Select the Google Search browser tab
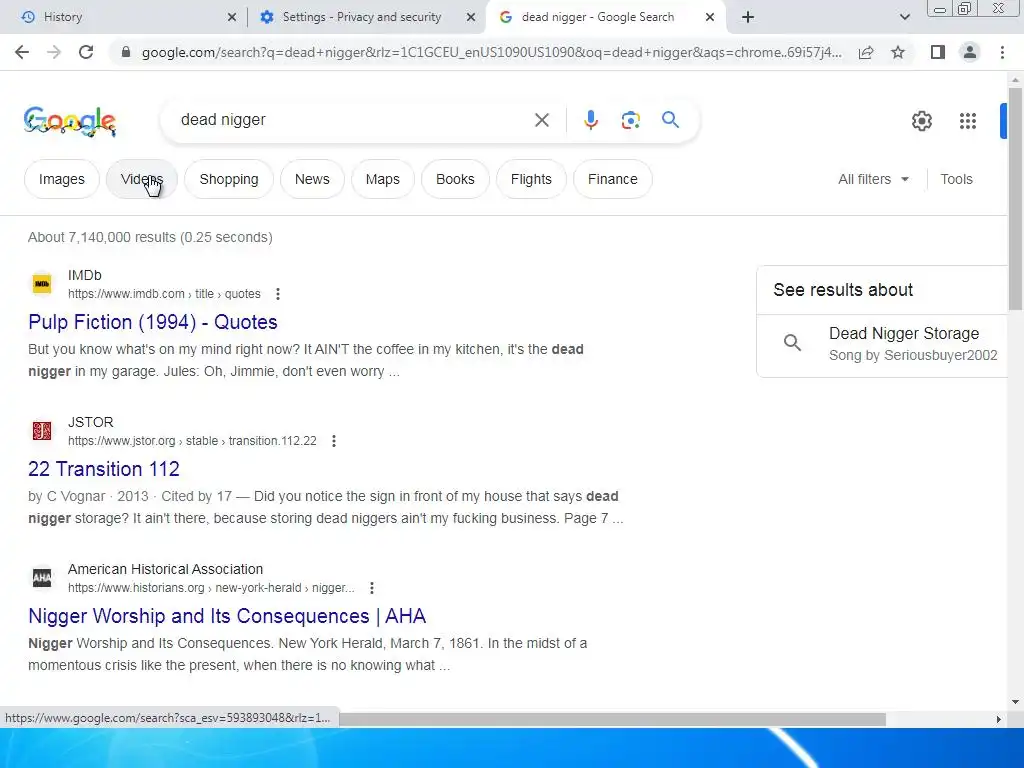 pyautogui.click(x=604, y=17)
